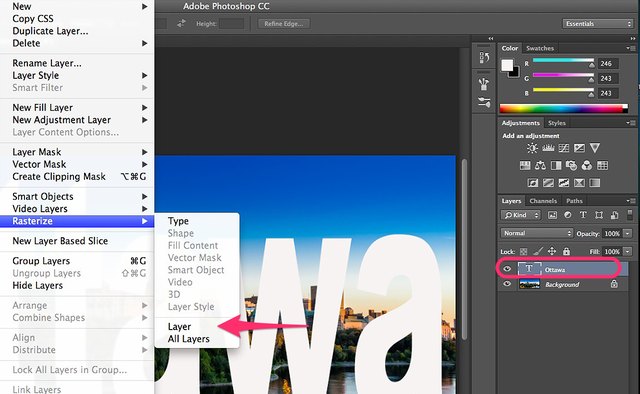Add a Brightness/Contrast adjustment
Viewport: 640px width, 394px height.
[x=532, y=148]
